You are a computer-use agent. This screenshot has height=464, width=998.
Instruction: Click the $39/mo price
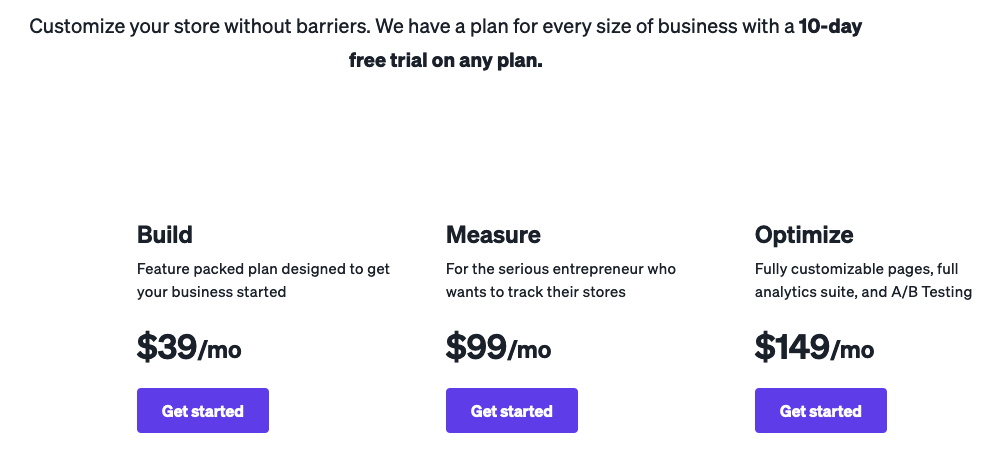click(189, 347)
